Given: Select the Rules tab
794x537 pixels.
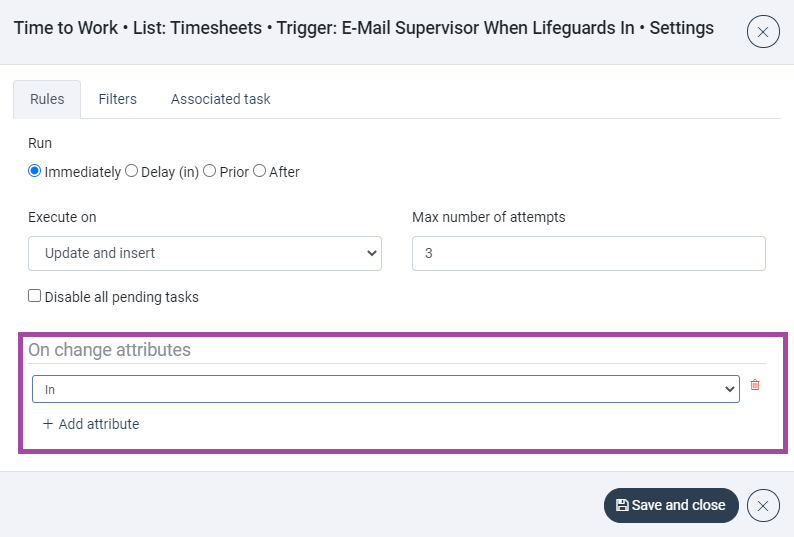Looking at the screenshot, I should pos(47,99).
